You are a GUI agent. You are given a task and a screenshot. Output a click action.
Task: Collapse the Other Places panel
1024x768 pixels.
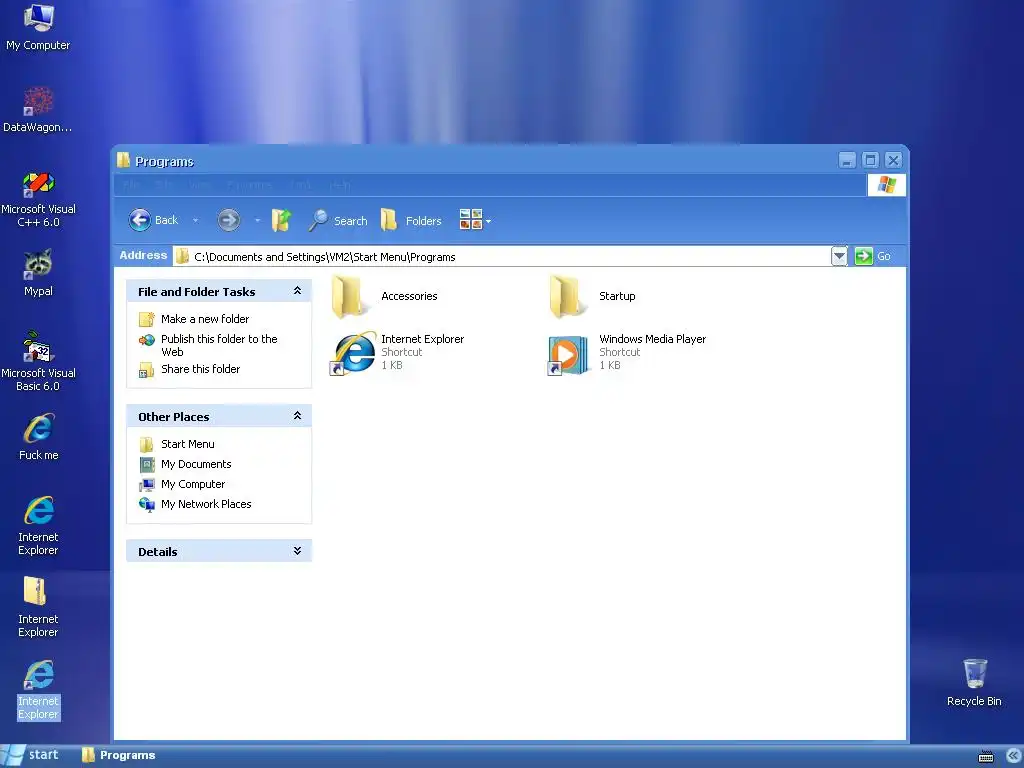pos(297,415)
